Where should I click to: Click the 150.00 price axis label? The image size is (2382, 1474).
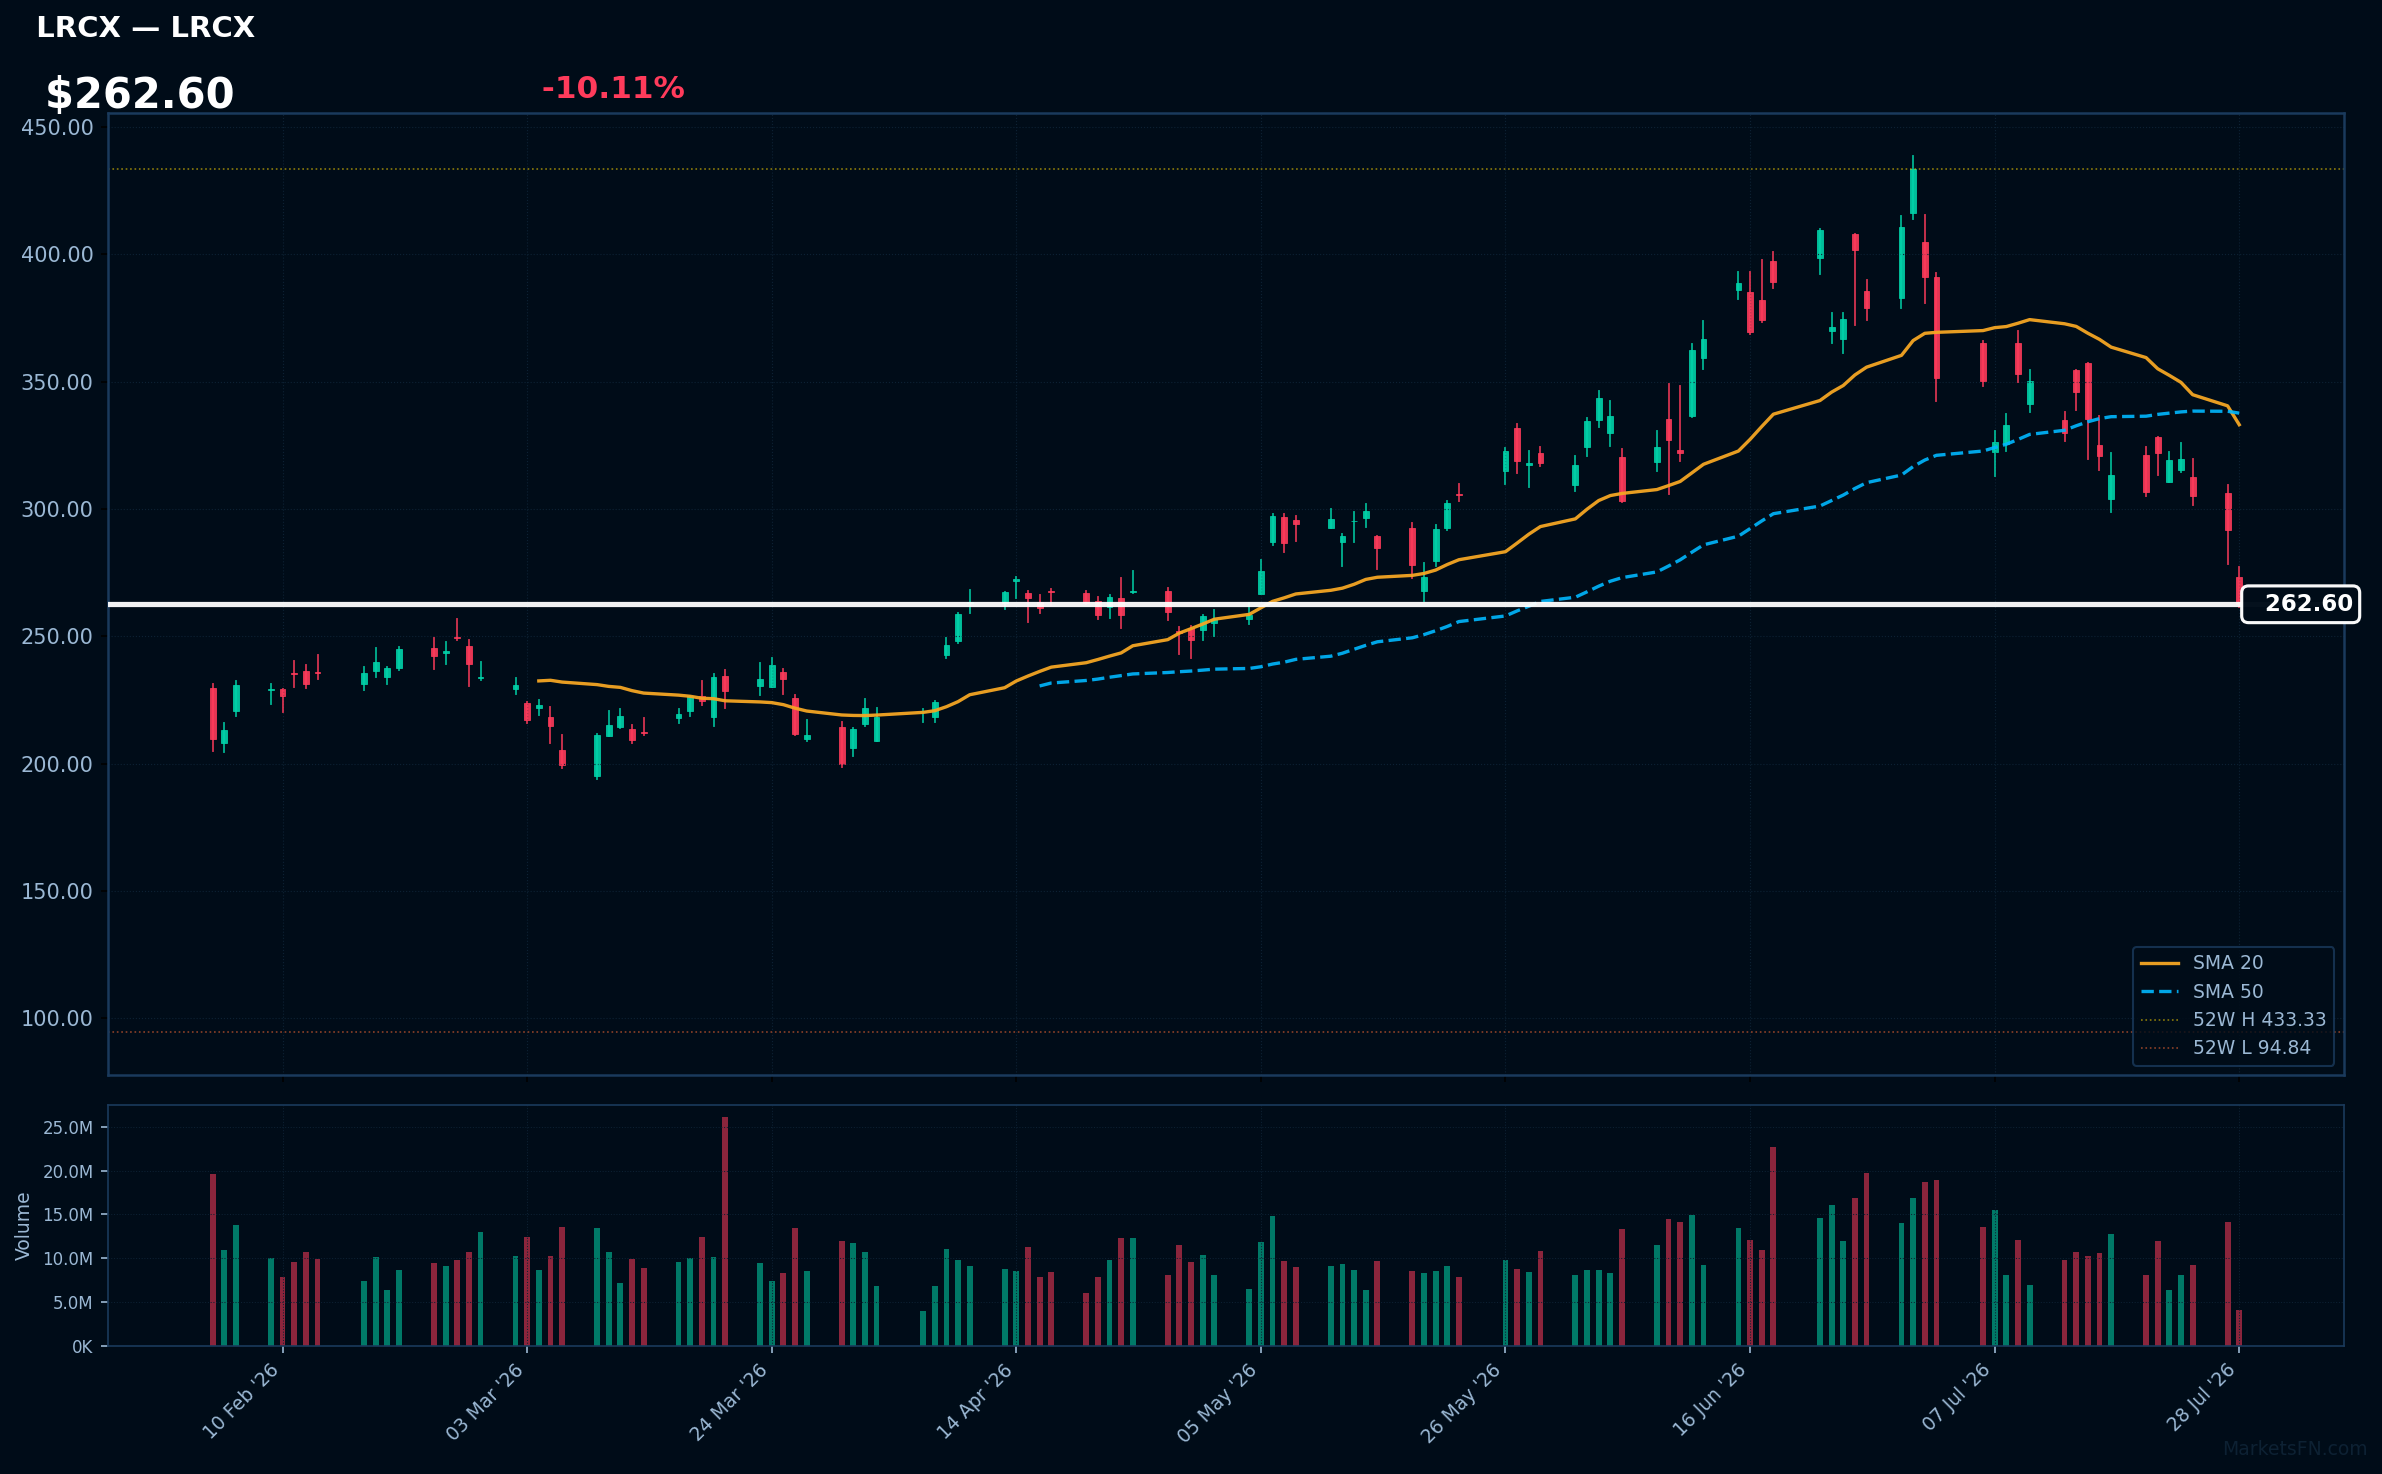(57, 892)
